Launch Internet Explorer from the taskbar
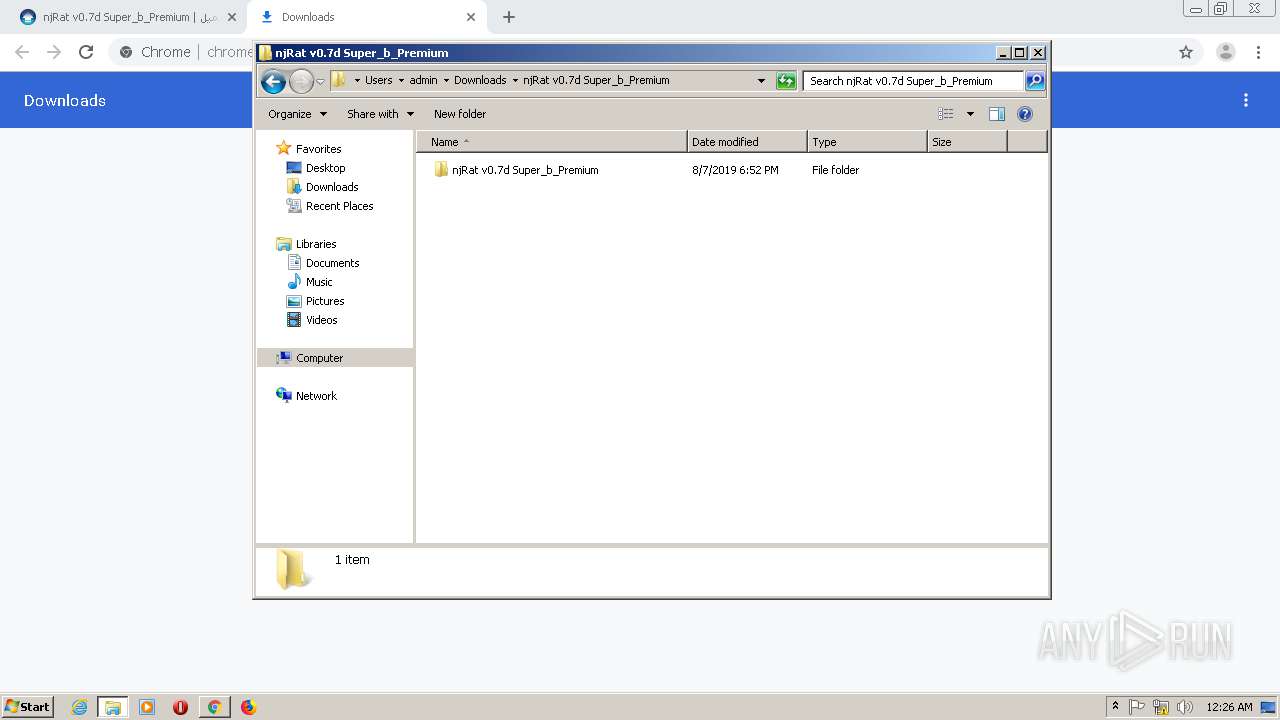1280x720 pixels. click(x=79, y=707)
